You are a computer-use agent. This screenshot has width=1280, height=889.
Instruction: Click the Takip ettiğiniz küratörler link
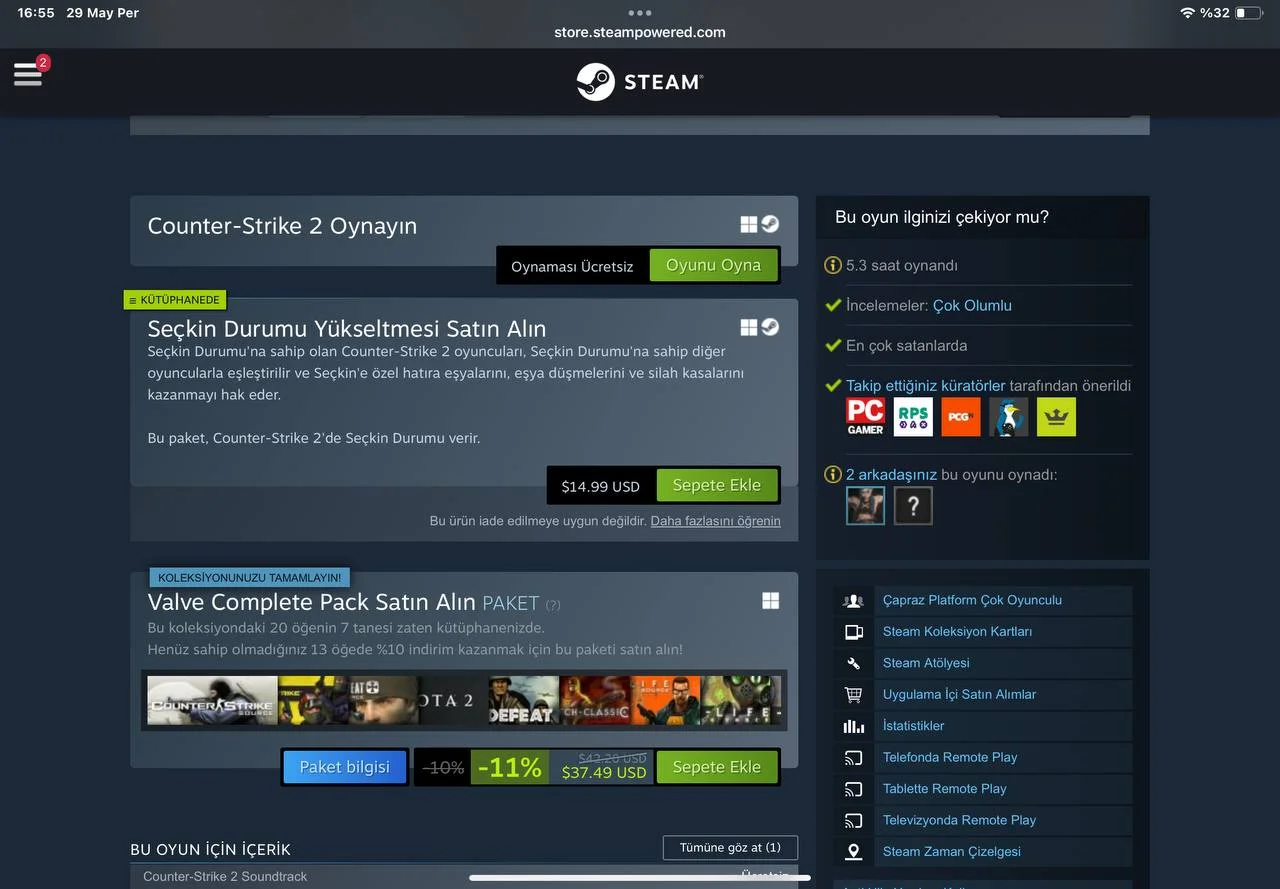pos(926,385)
